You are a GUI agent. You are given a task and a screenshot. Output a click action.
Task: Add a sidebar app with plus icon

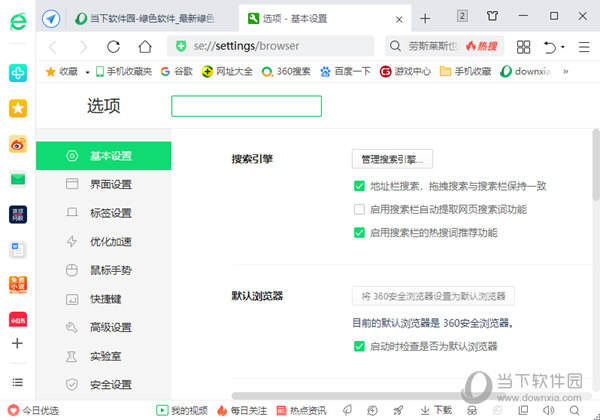click(x=17, y=343)
